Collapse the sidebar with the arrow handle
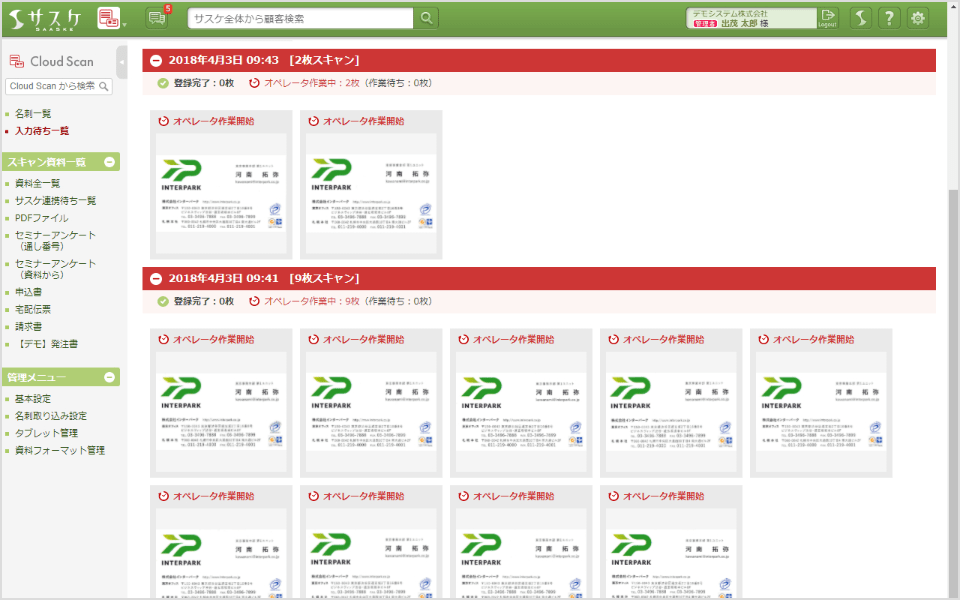The width and height of the screenshot is (960, 600). 121,62
